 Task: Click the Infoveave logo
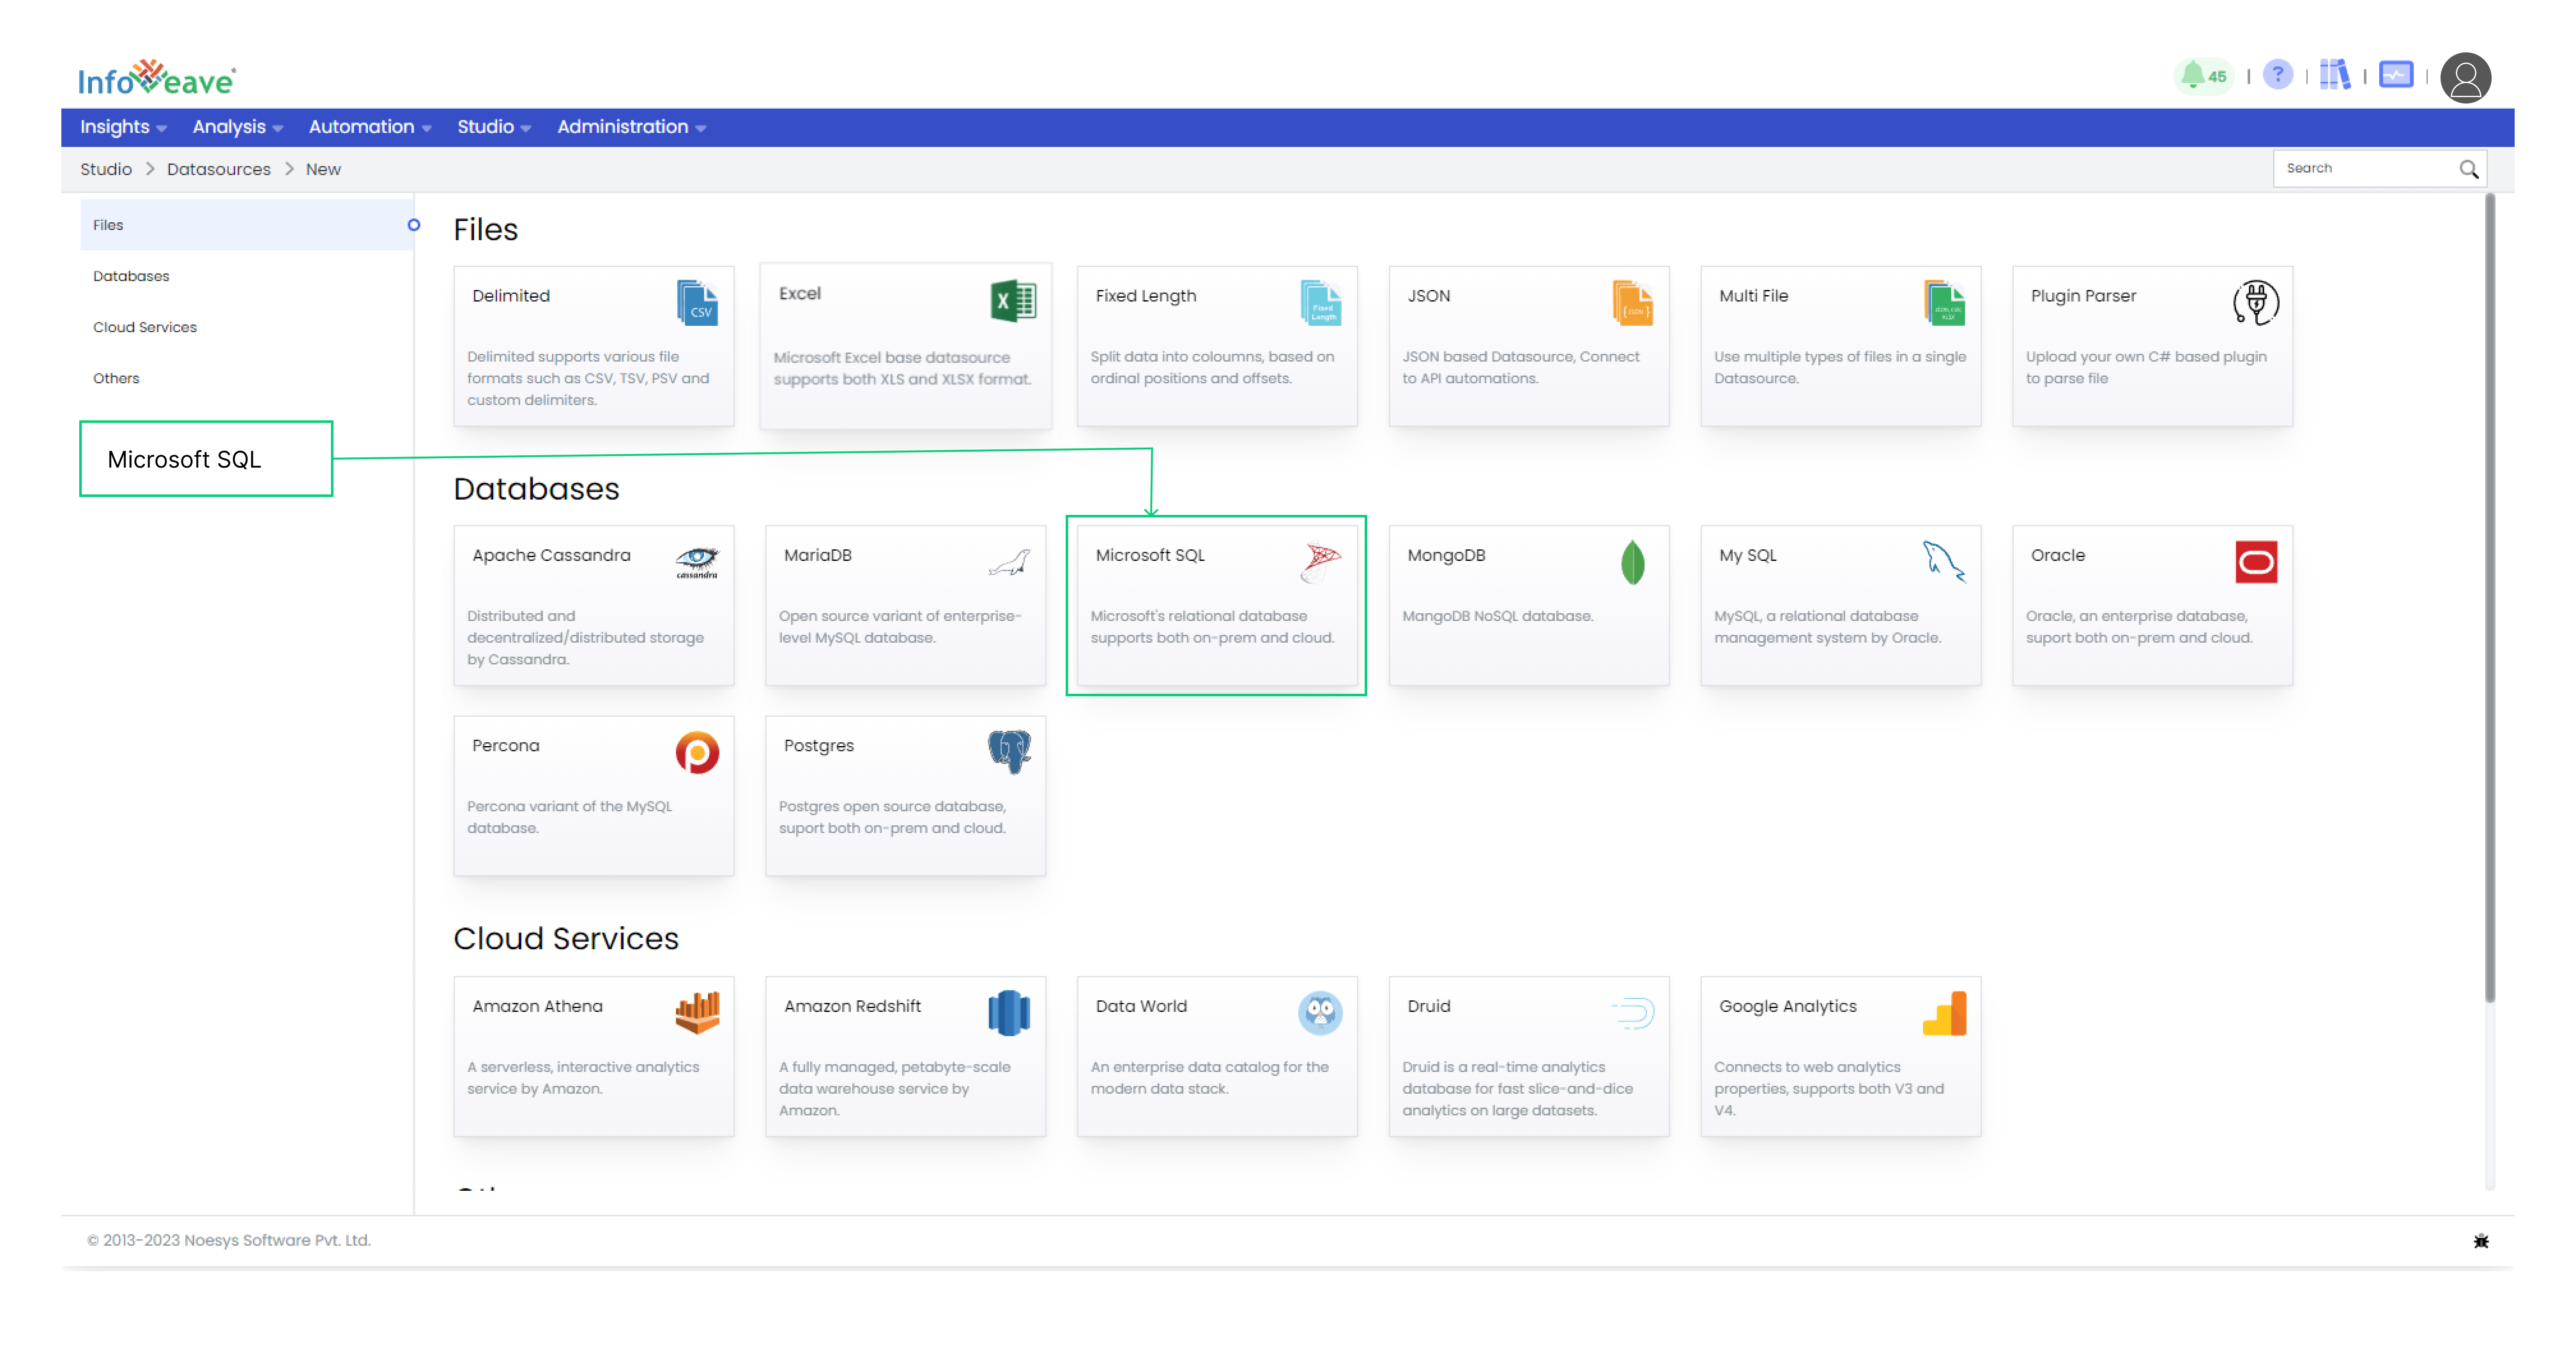157,78
